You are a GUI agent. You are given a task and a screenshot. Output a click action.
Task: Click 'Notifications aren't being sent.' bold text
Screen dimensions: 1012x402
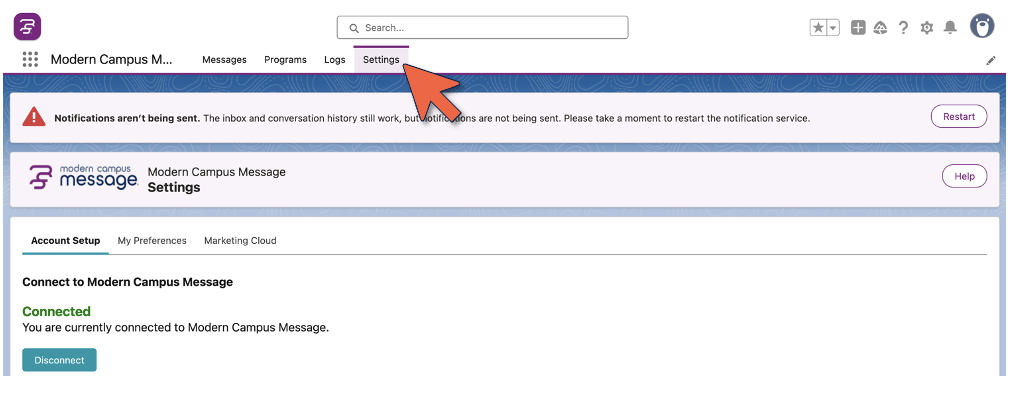127,118
